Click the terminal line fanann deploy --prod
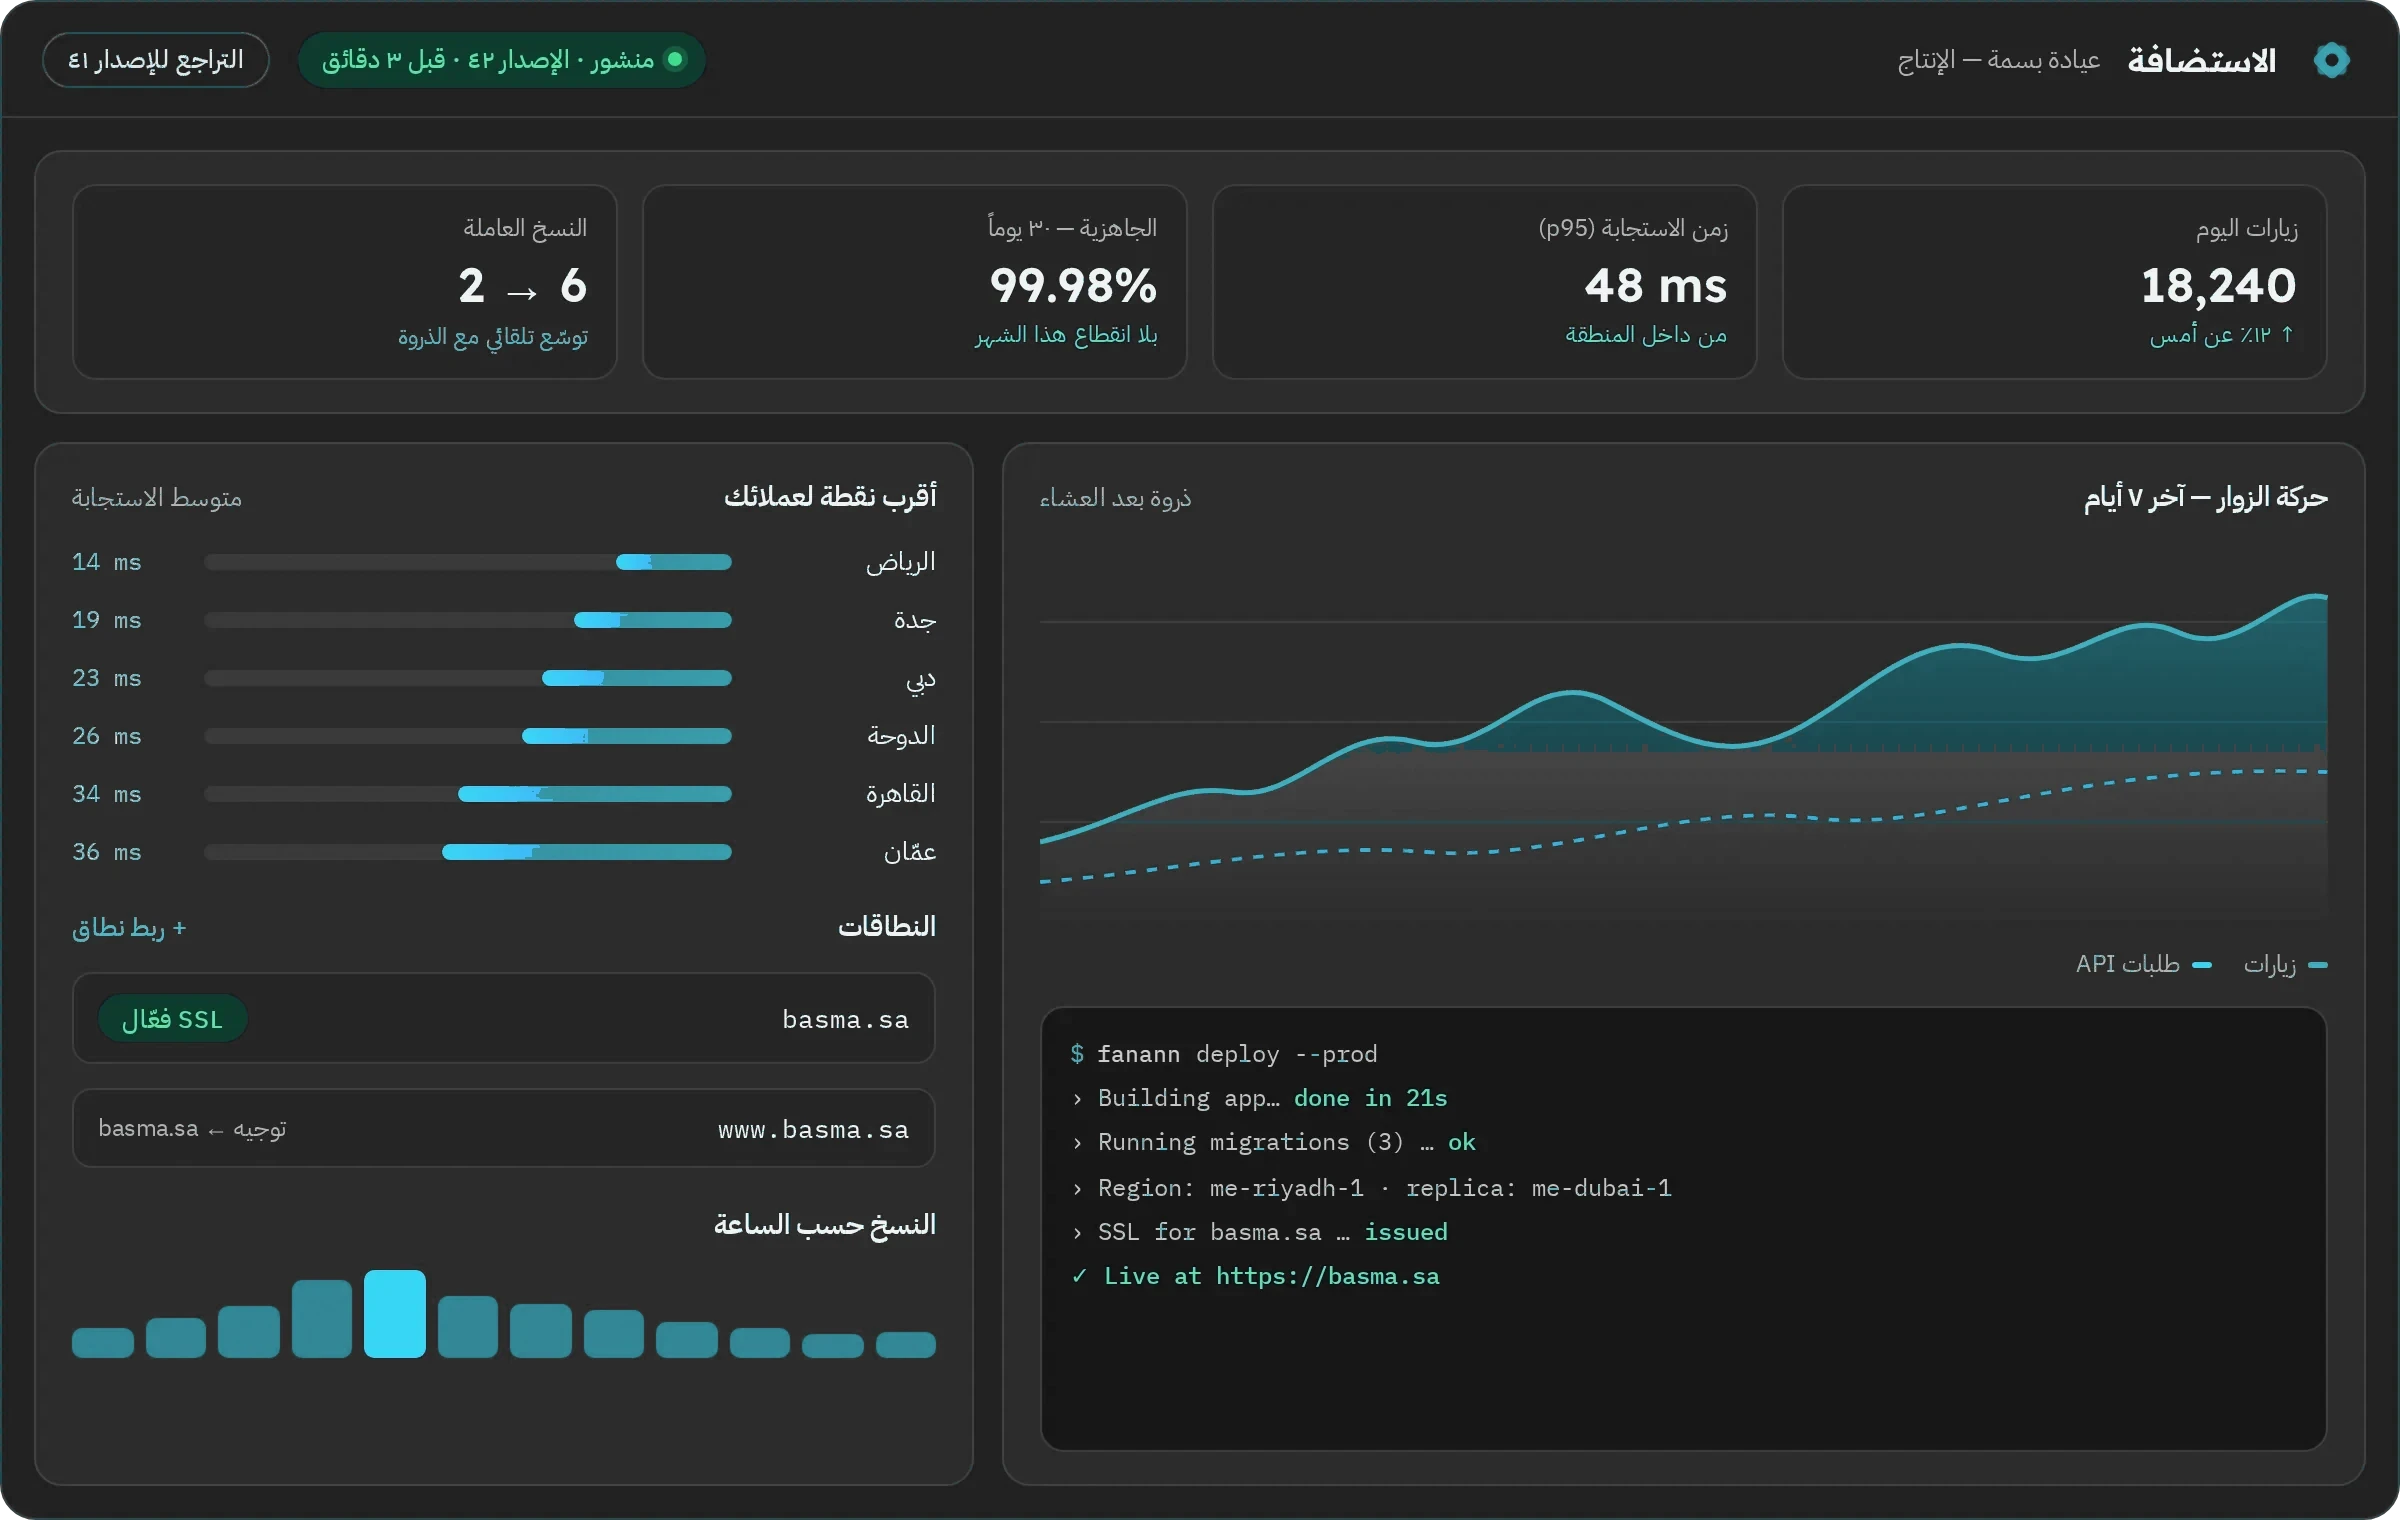 pos(1224,1054)
